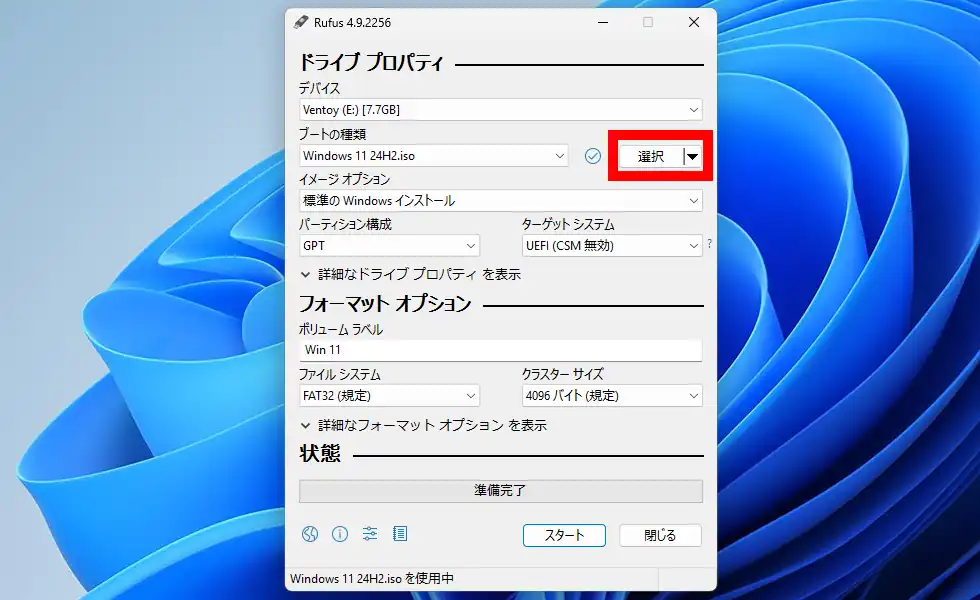Open the device dropdown Ventoy (E:)
Viewport: 980px width, 600px height.
click(501, 109)
